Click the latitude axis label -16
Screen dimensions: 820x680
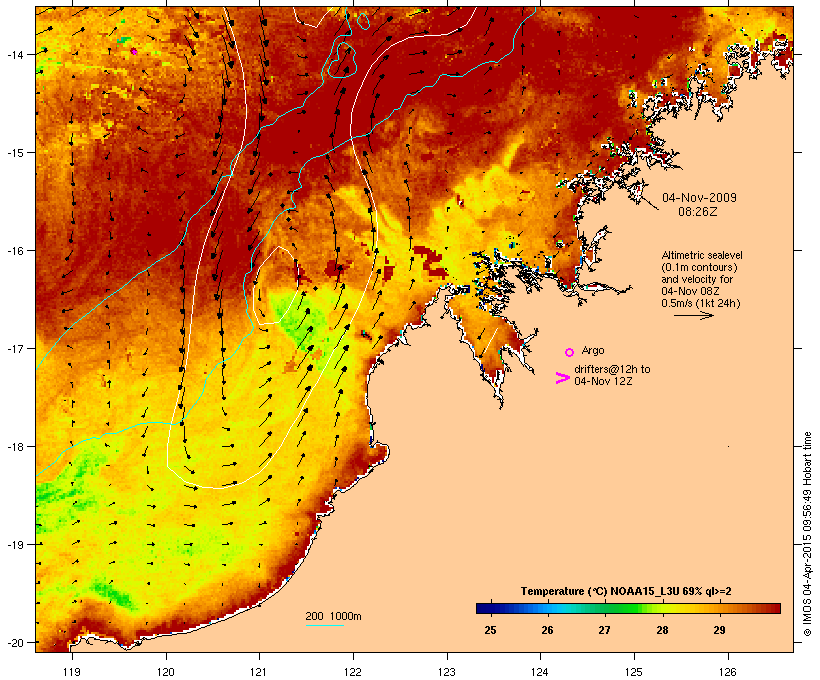14,251
